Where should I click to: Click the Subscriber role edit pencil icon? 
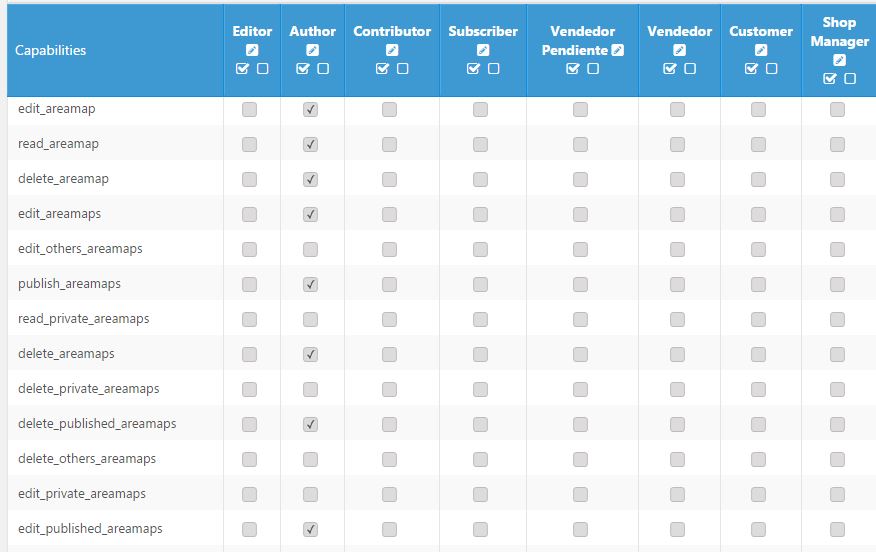click(483, 50)
